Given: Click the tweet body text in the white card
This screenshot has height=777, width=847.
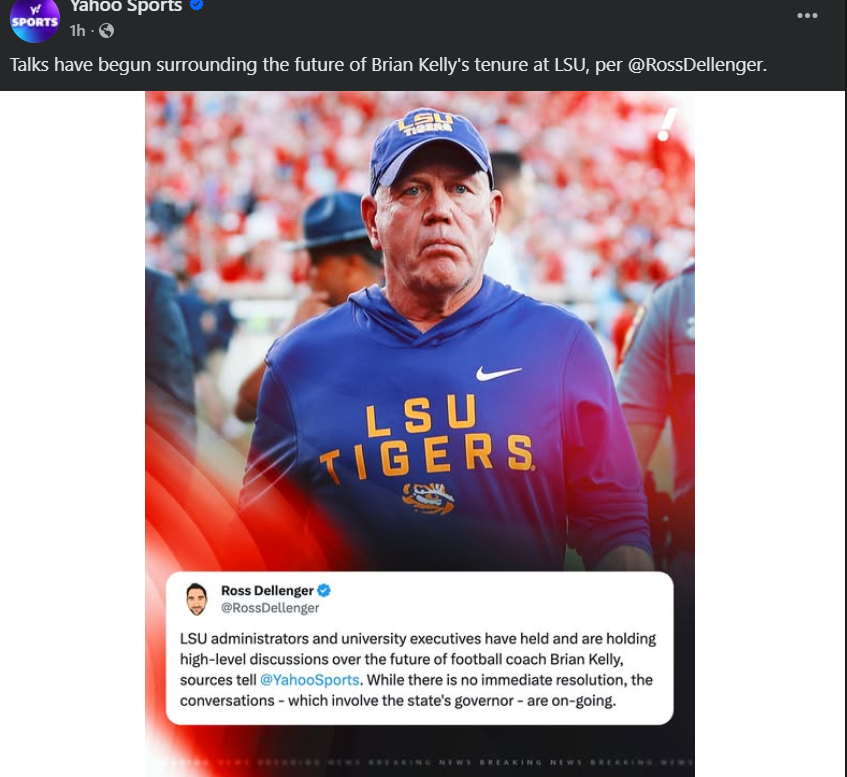Looking at the screenshot, I should coord(418,670).
